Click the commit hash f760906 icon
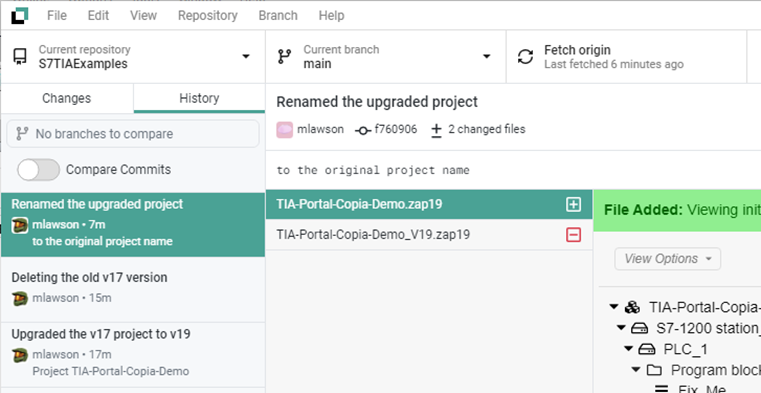This screenshot has height=393, width=761. (363, 130)
